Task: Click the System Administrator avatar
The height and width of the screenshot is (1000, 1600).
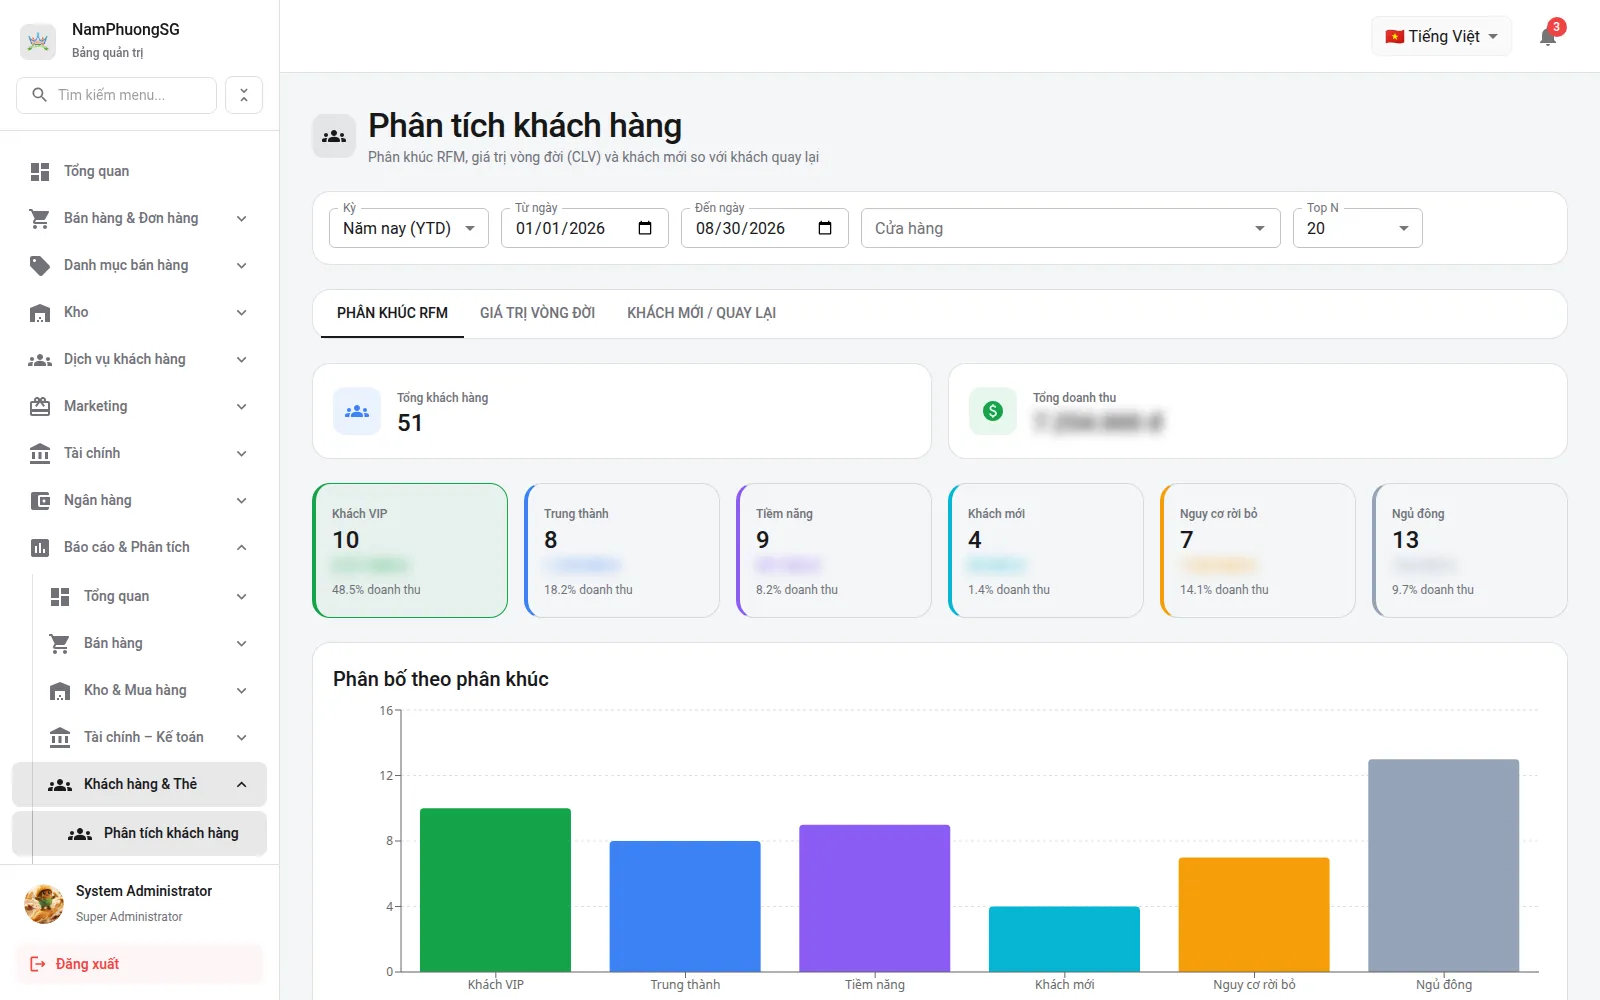Action: (44, 903)
